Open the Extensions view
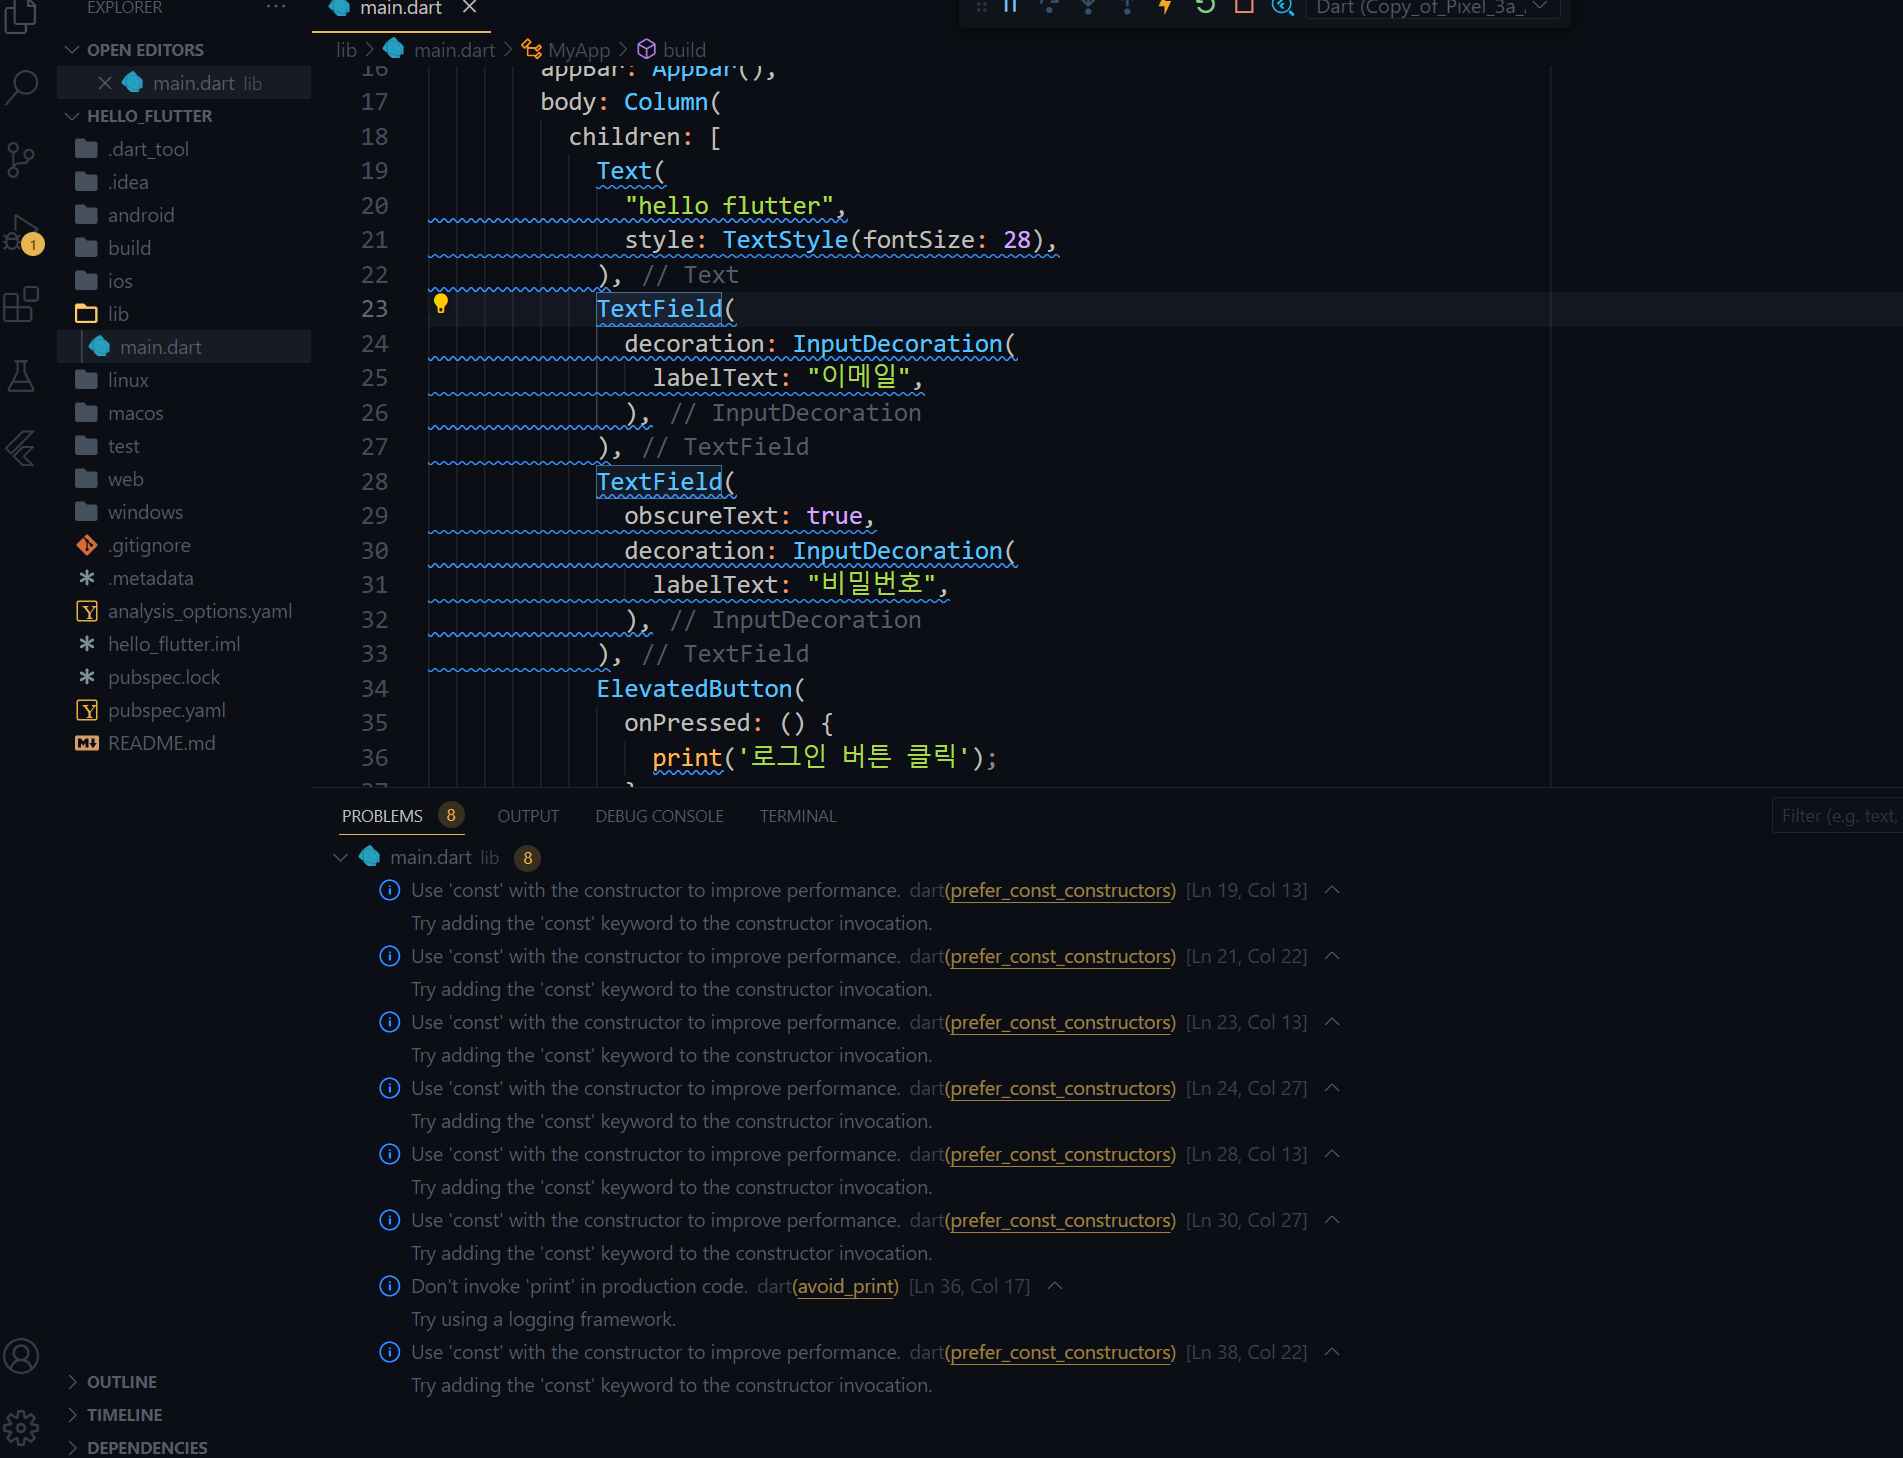Viewport: 1903px width, 1458px height. [x=21, y=304]
